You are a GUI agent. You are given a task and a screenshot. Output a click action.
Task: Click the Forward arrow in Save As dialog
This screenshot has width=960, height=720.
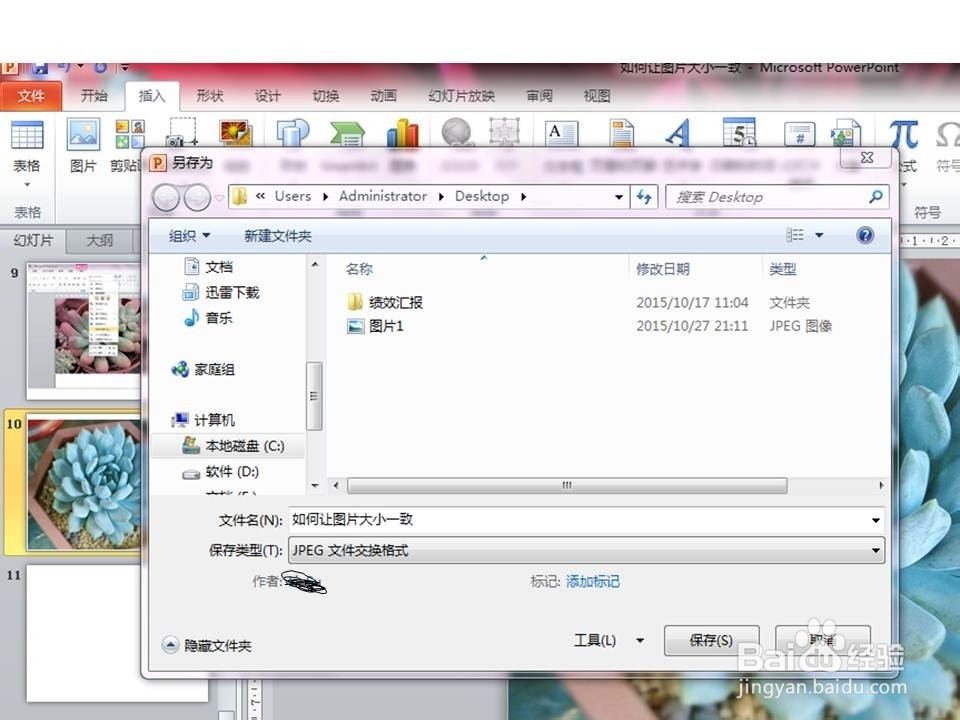(197, 197)
